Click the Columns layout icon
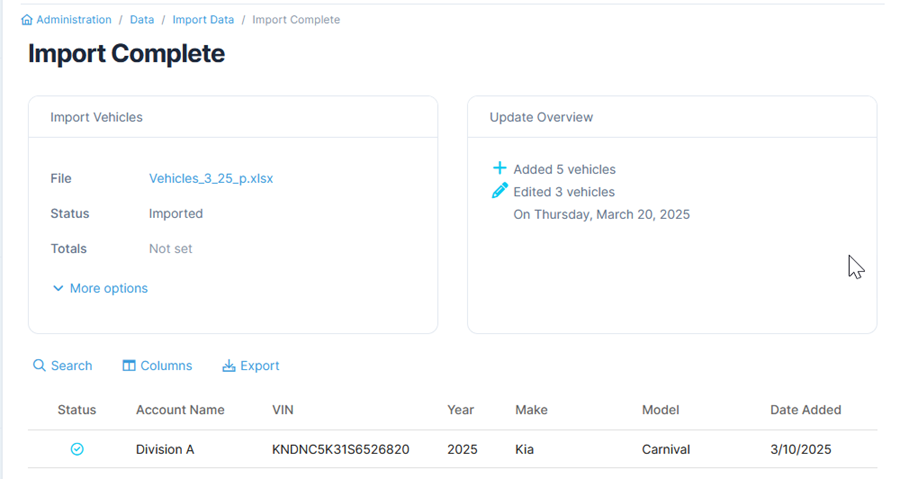The height and width of the screenshot is (479, 900). [129, 365]
